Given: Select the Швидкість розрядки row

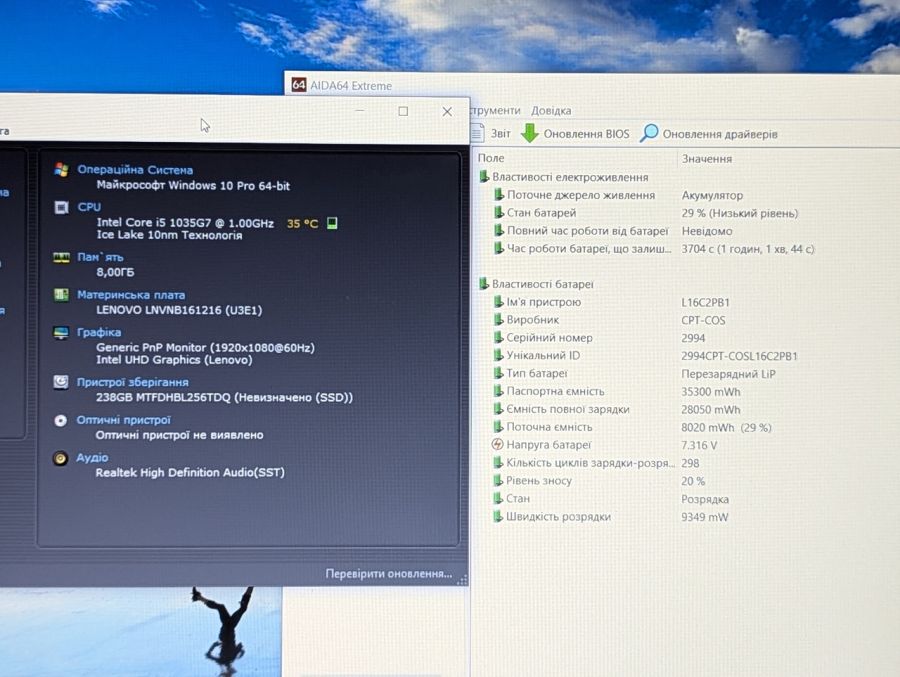Looking at the screenshot, I should [610, 517].
